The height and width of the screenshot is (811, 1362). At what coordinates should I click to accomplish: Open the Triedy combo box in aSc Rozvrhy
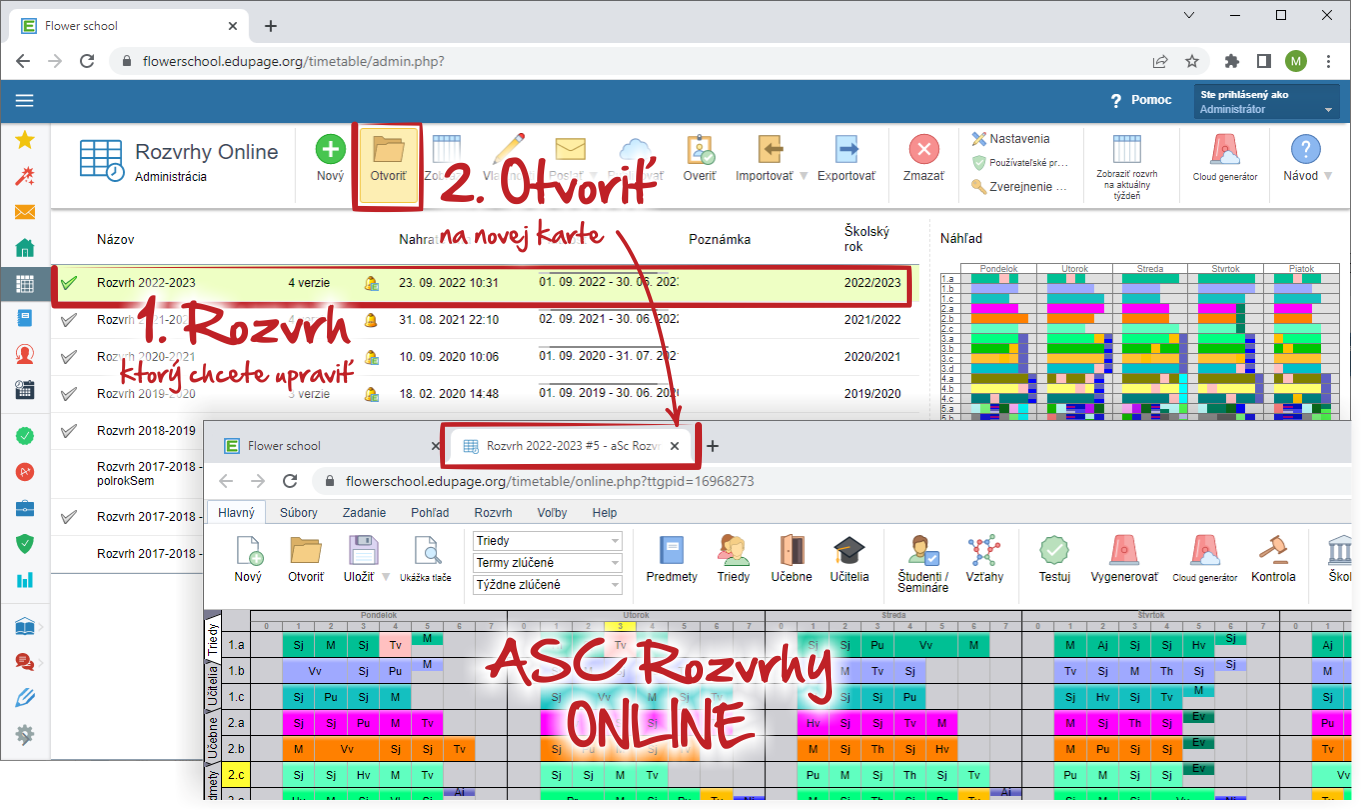[547, 541]
